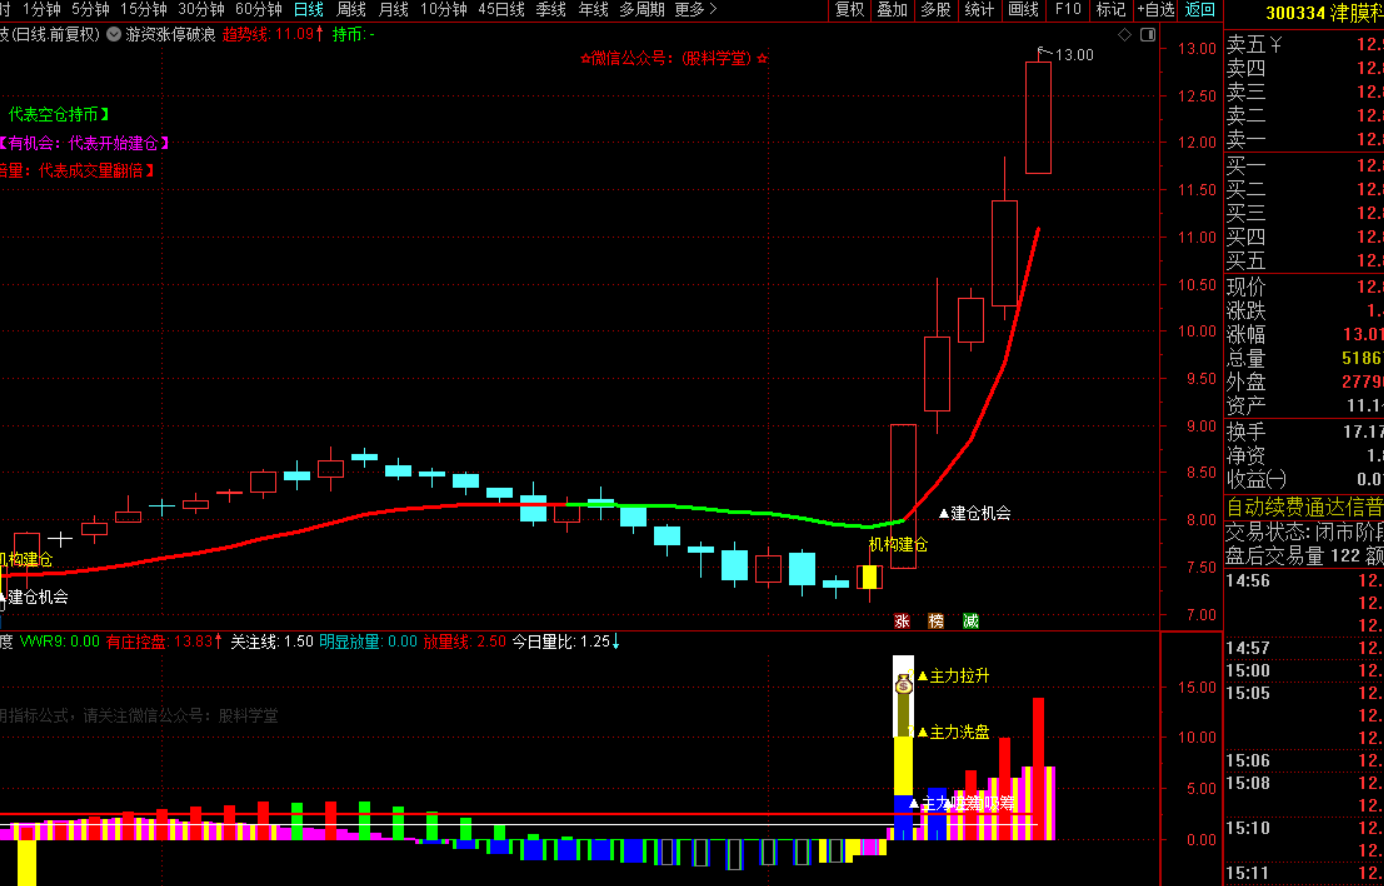
Task: Select the 年线 yearly period tab
Action: (x=594, y=9)
